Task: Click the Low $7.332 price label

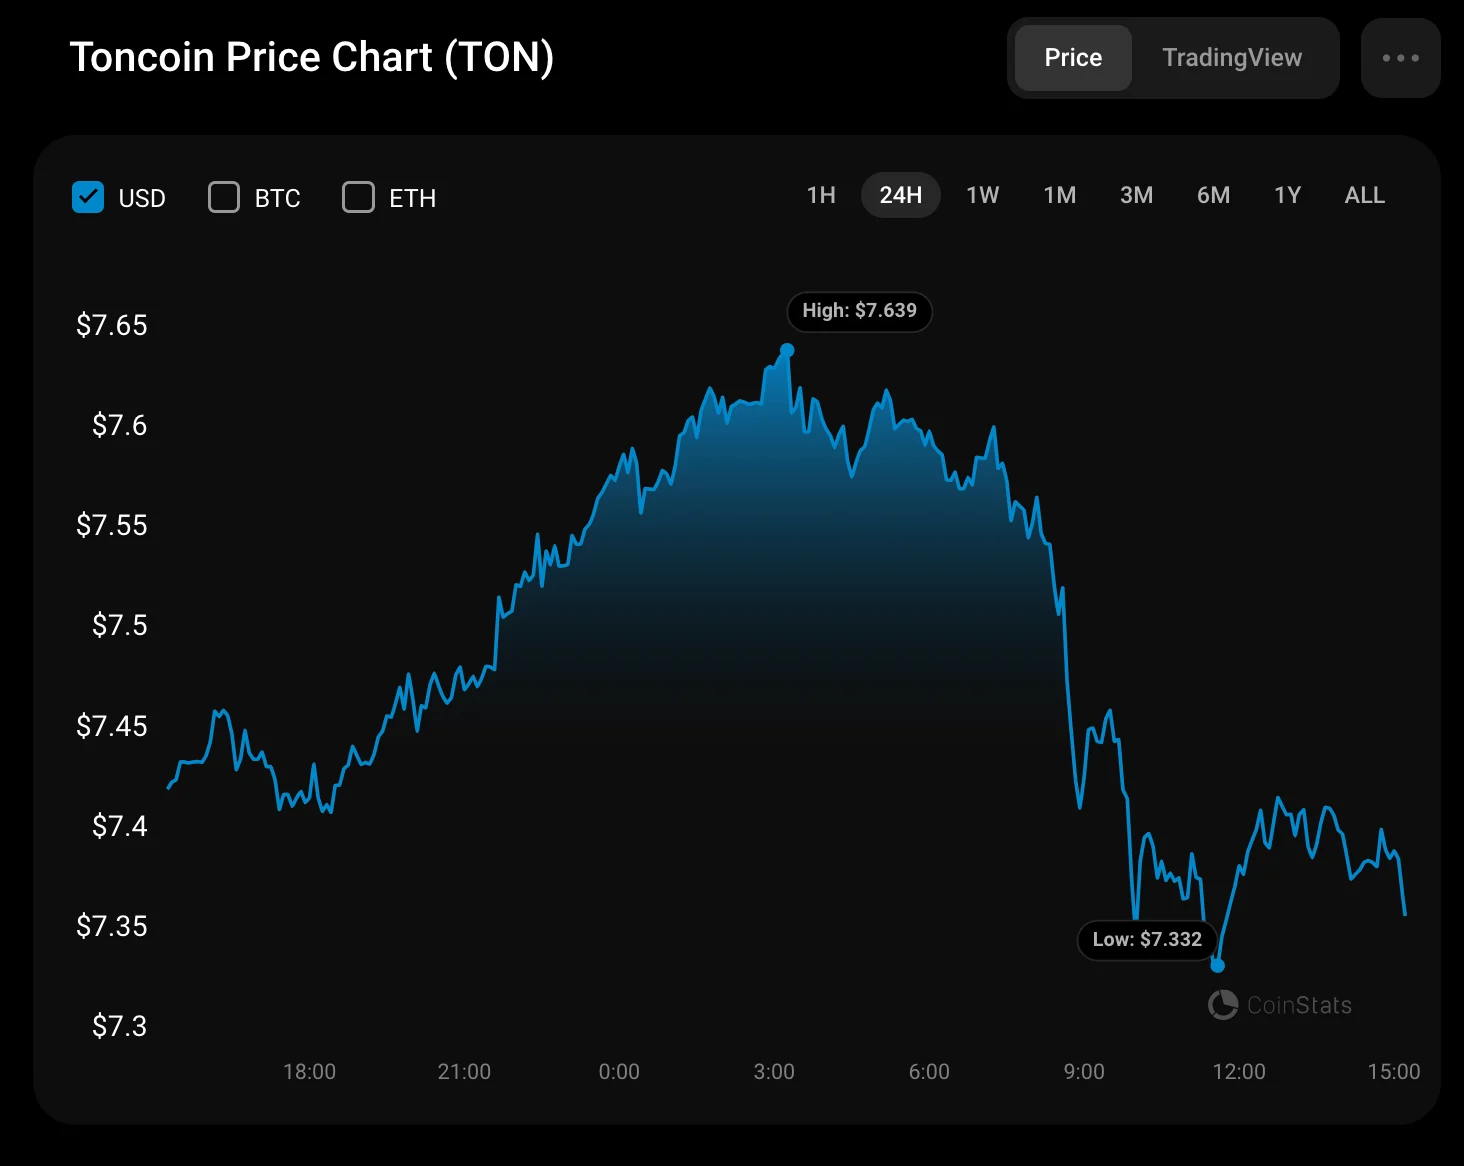Action: 1147,940
